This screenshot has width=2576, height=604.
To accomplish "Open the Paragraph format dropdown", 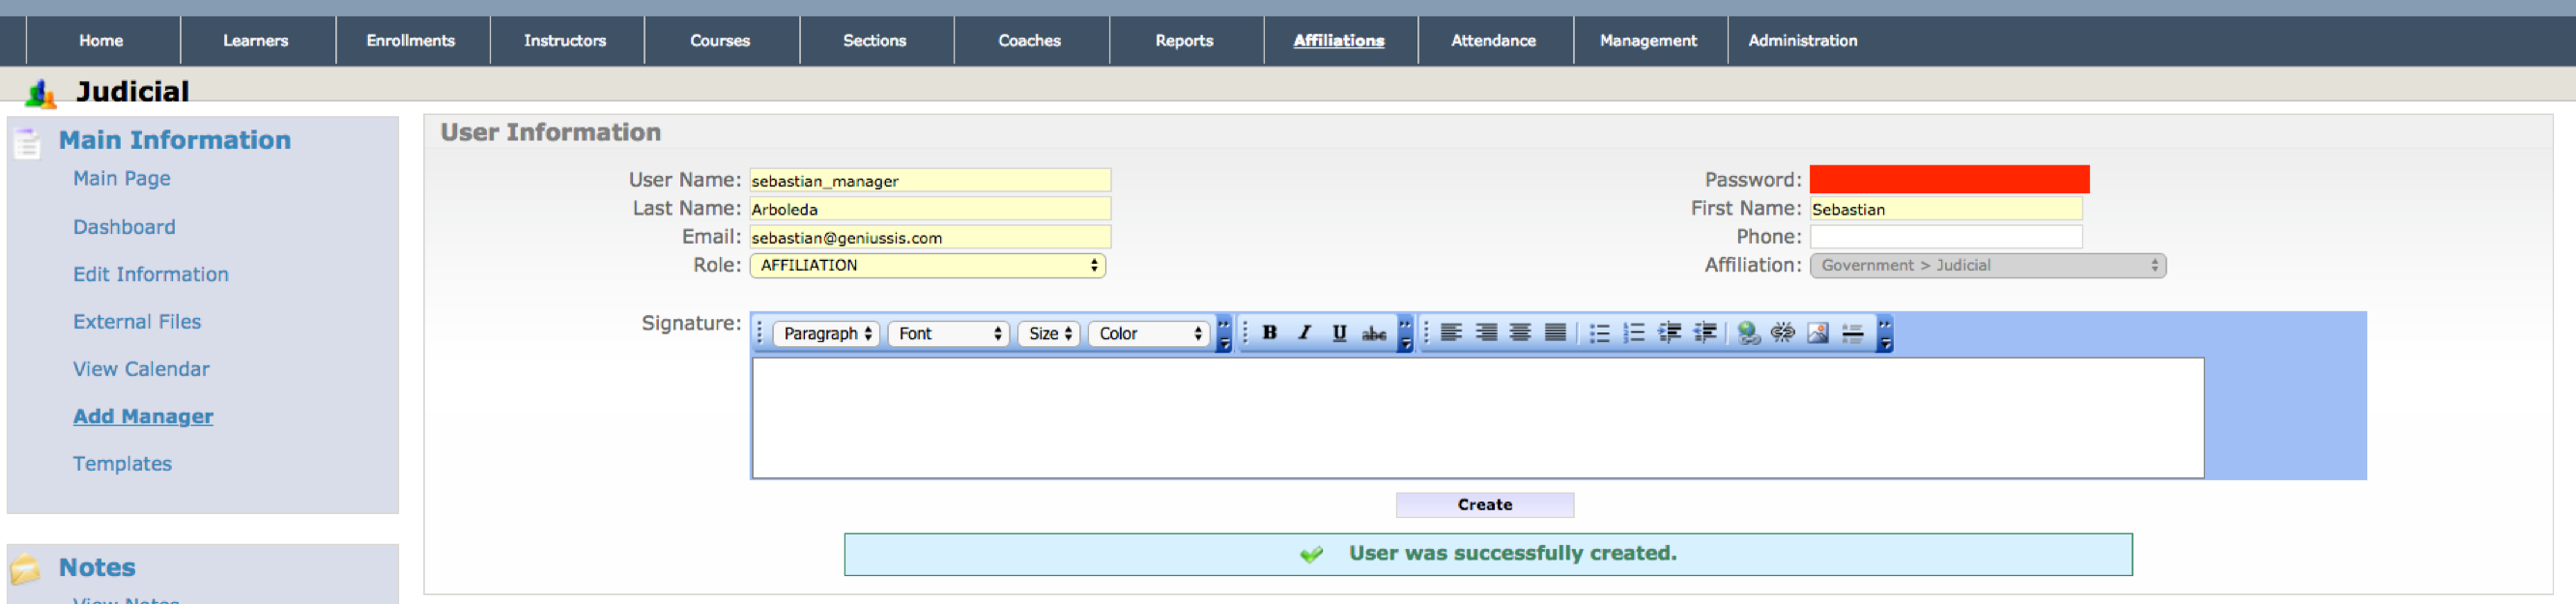I will [826, 334].
